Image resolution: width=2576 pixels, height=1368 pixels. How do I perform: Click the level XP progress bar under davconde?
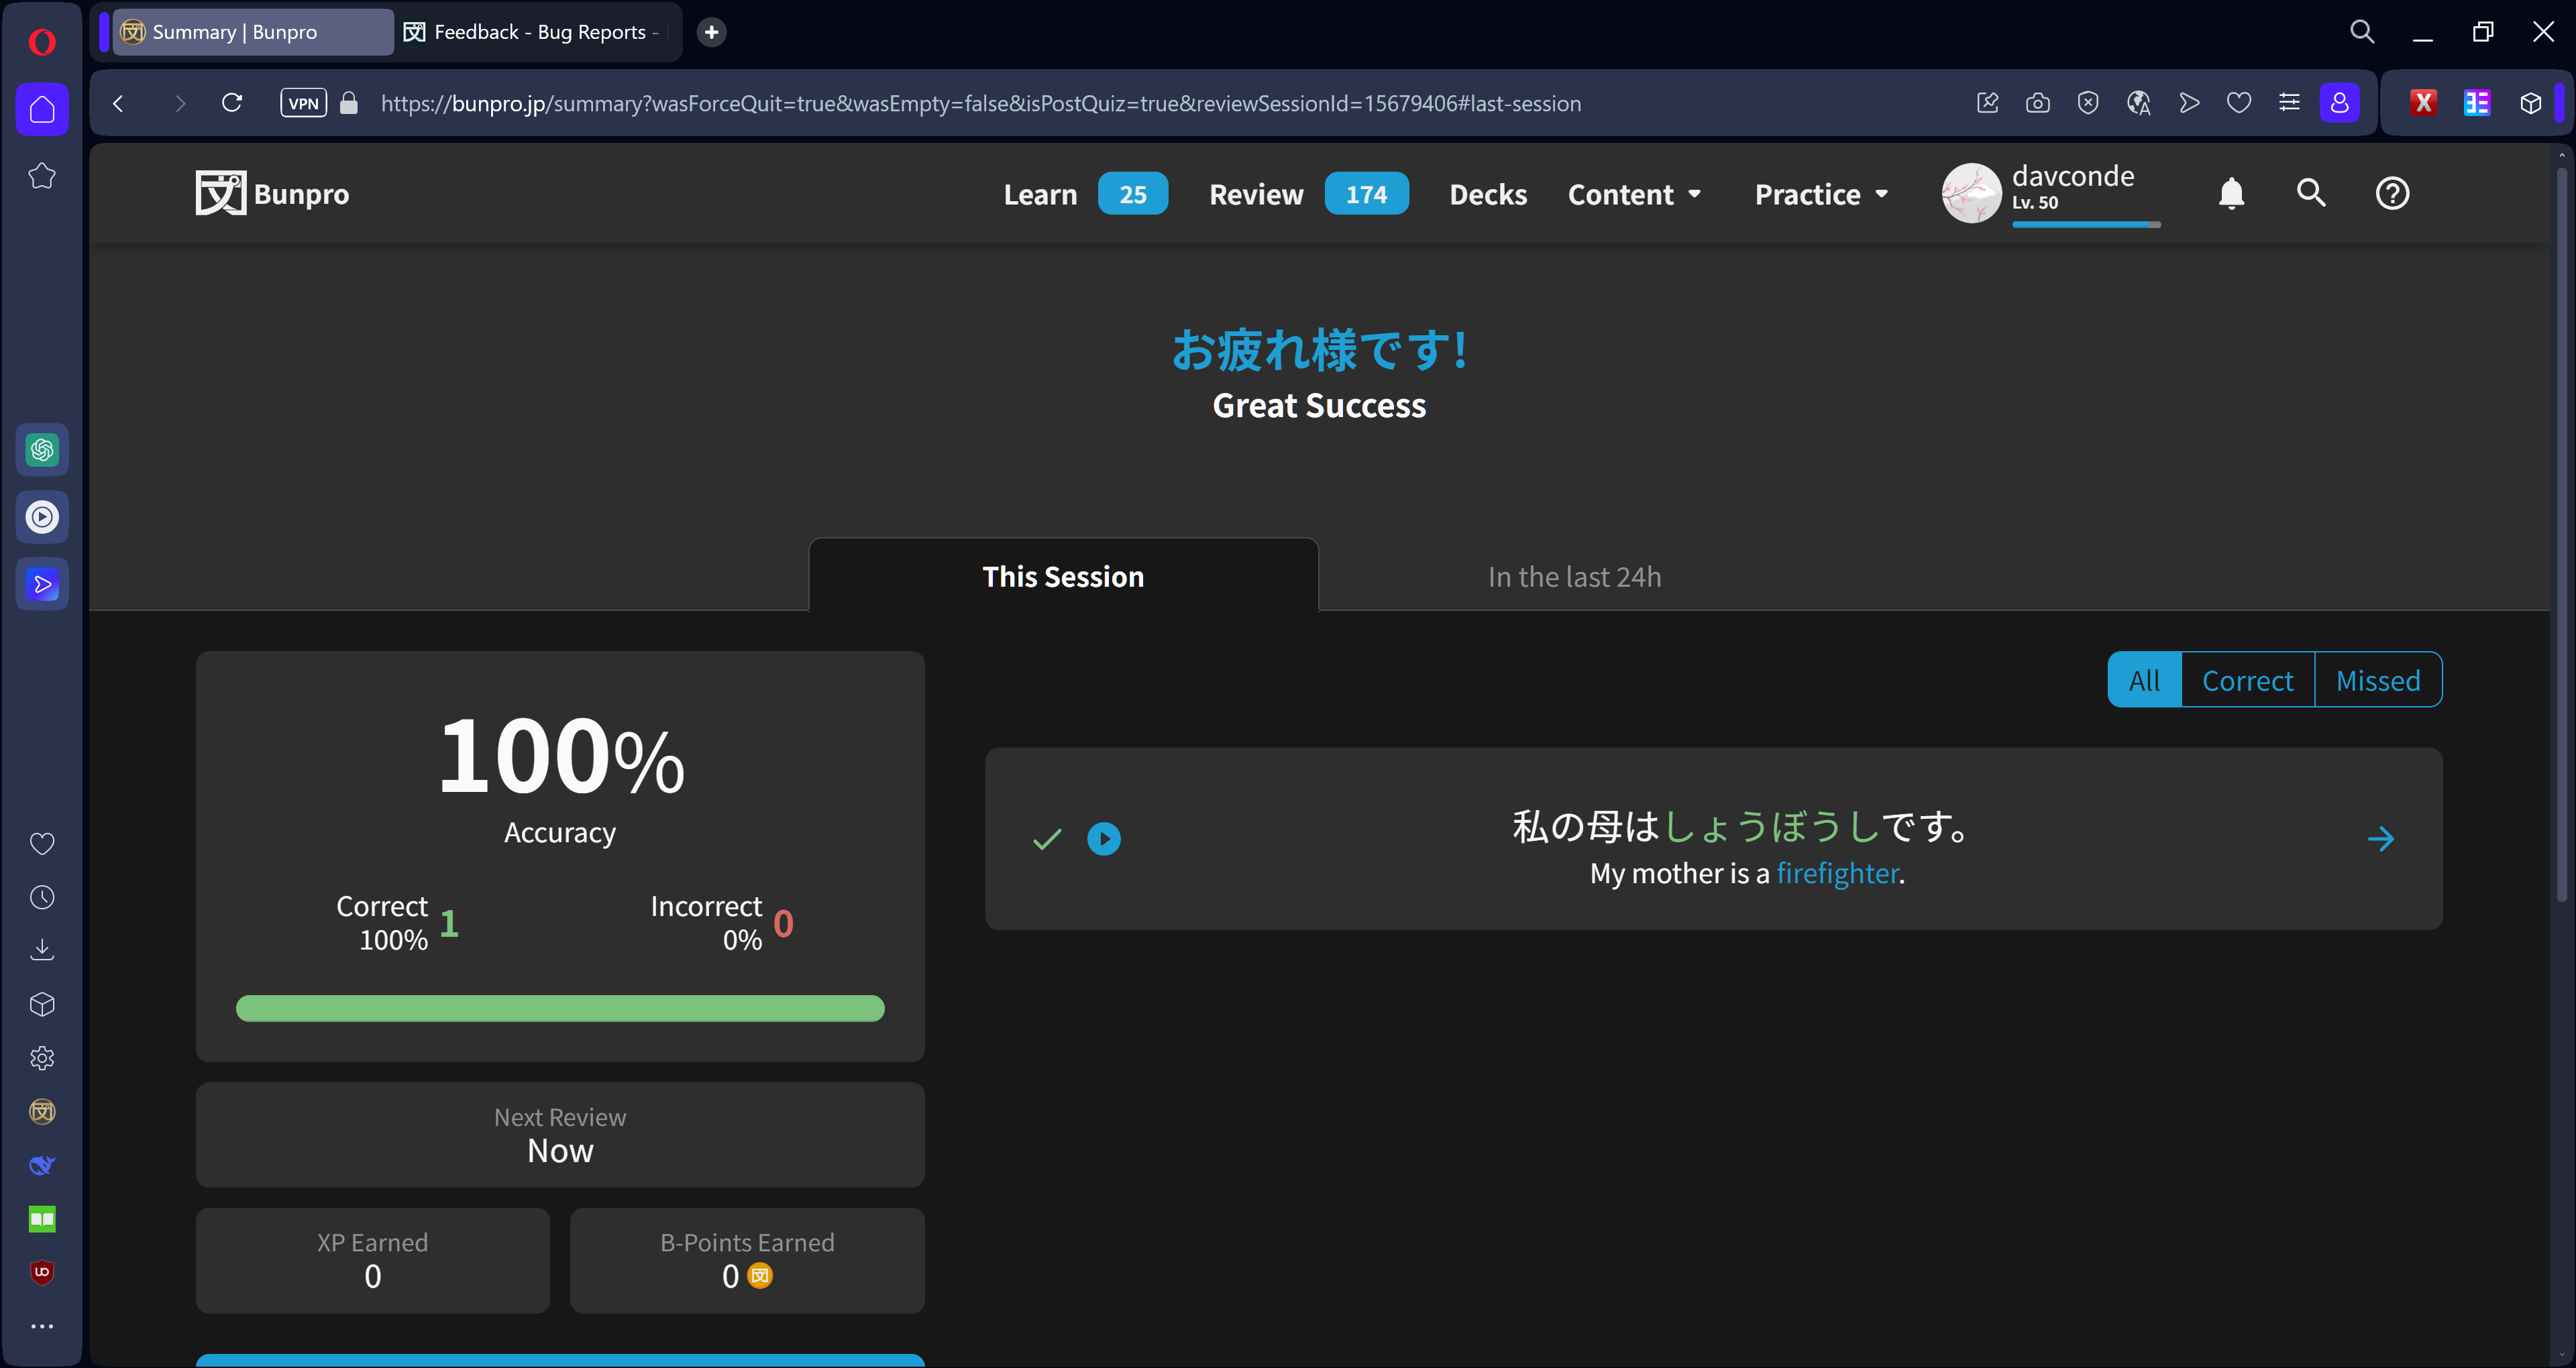(2086, 225)
